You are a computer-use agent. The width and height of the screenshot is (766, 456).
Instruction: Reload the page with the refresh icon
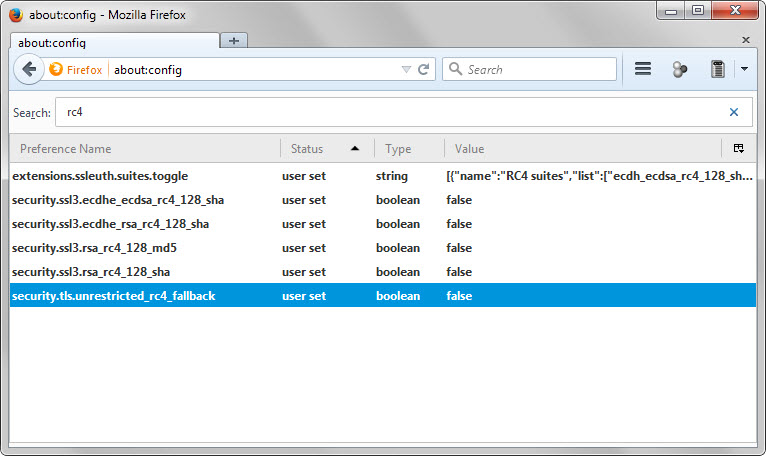tap(424, 69)
